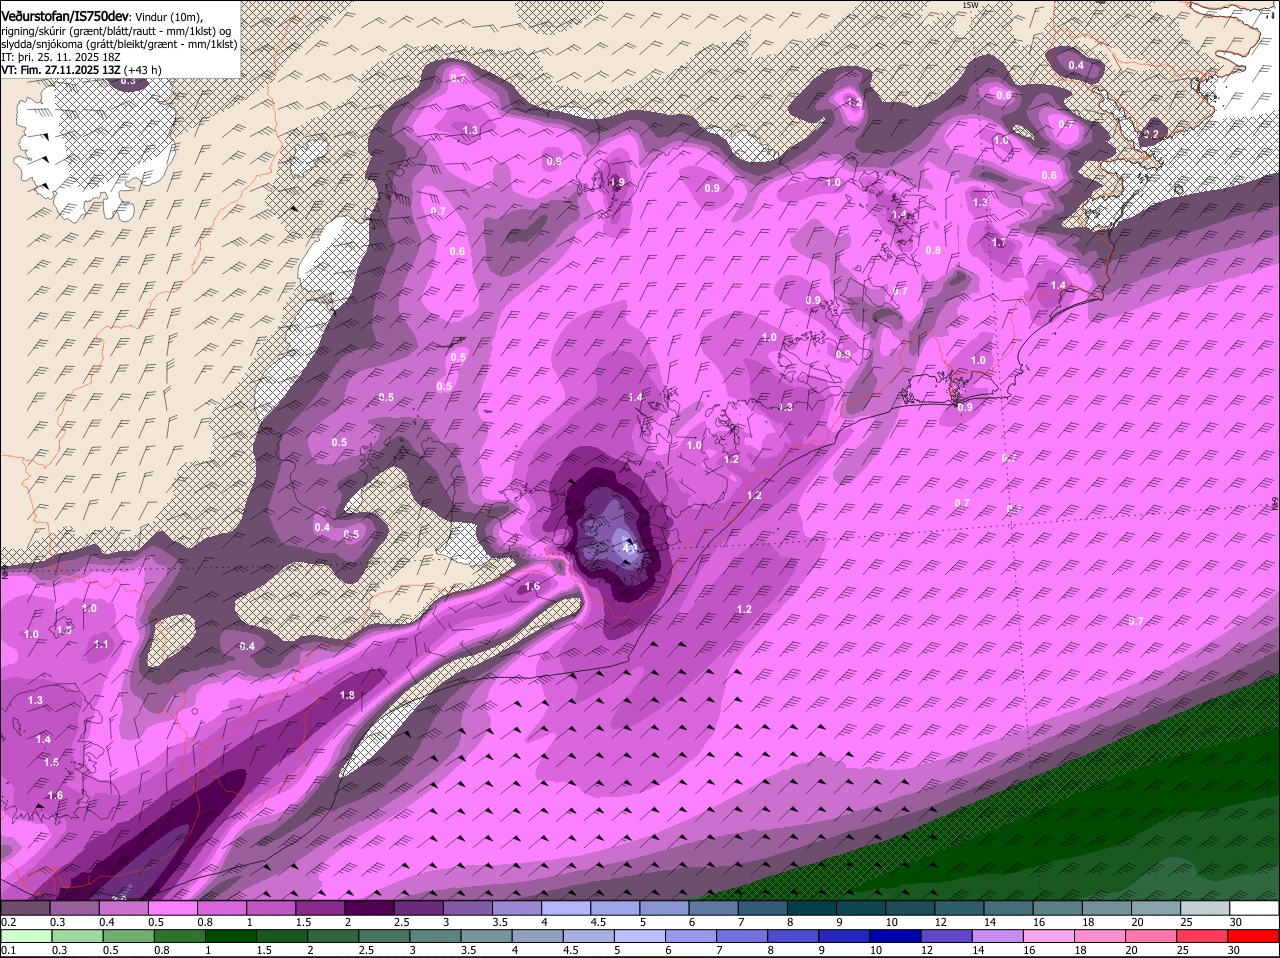The image size is (1280, 958).
Task: Click the 1.9 precipitation value on the map
Action: pos(617,182)
